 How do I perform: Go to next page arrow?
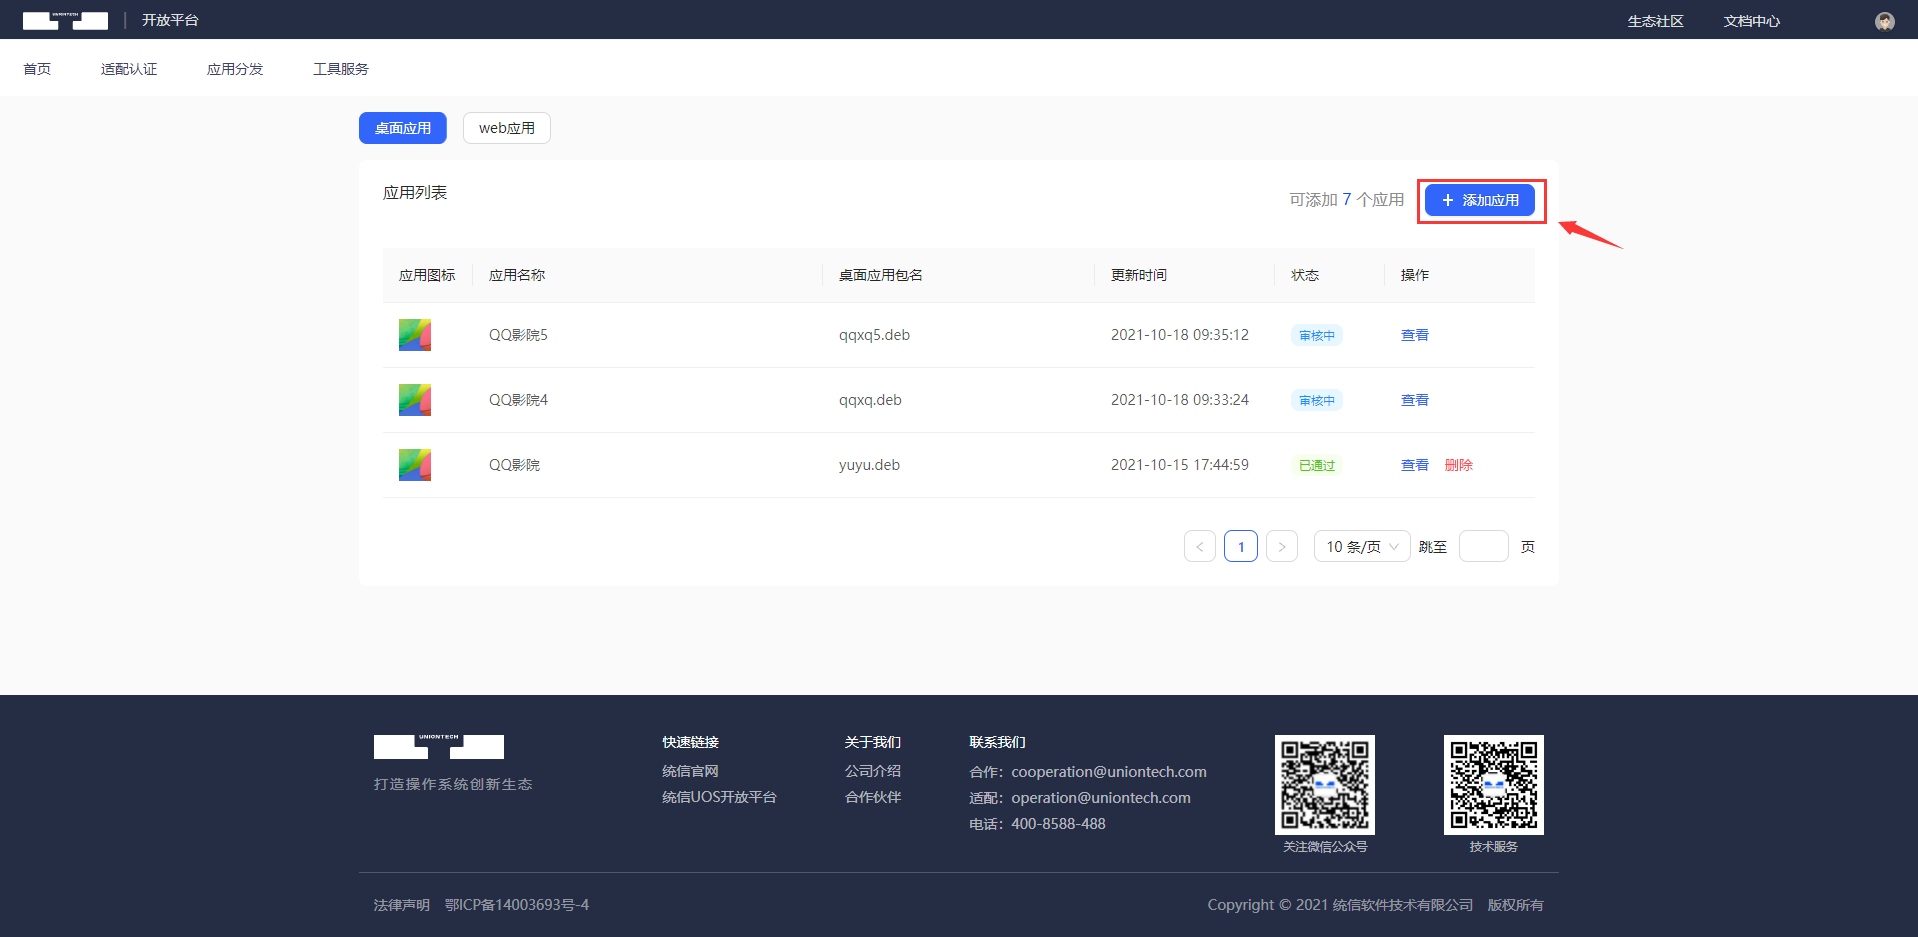(x=1281, y=546)
